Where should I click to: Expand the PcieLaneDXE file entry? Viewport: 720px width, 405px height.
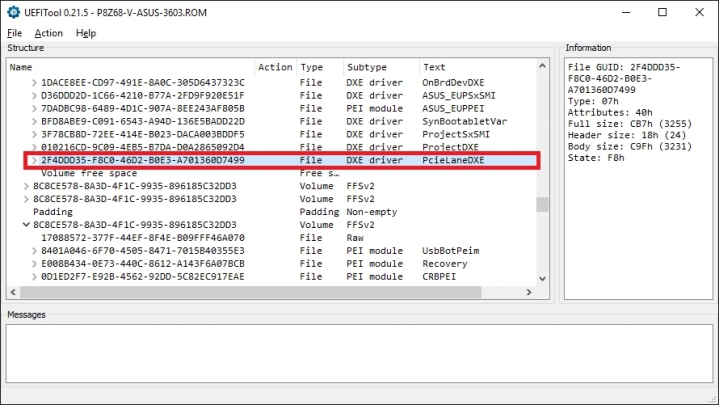coord(34,160)
